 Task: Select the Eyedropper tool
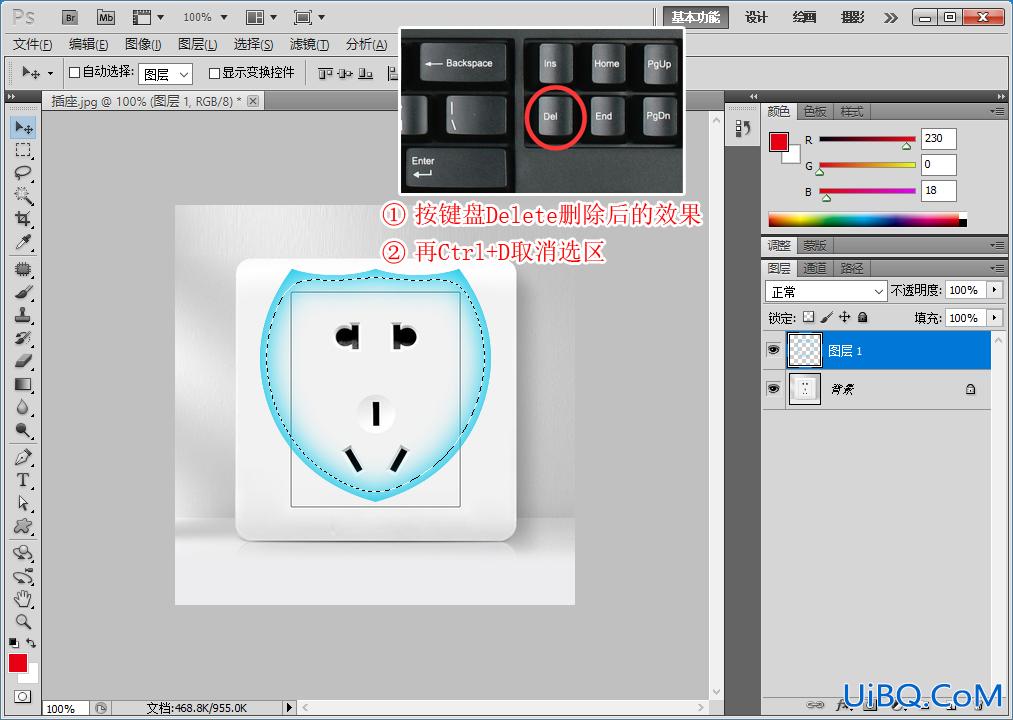click(23, 242)
